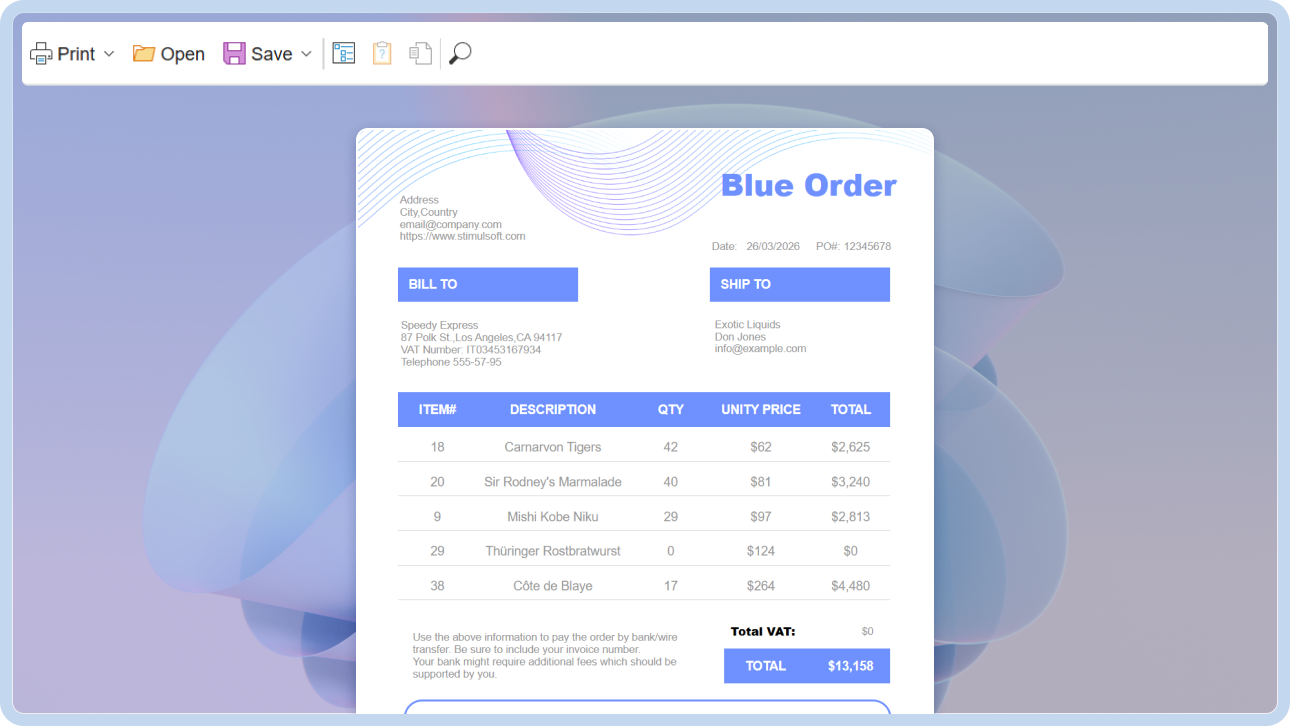The height and width of the screenshot is (726, 1290).
Task: Expand the Print options dropdown arrow
Action: [x=110, y=54]
